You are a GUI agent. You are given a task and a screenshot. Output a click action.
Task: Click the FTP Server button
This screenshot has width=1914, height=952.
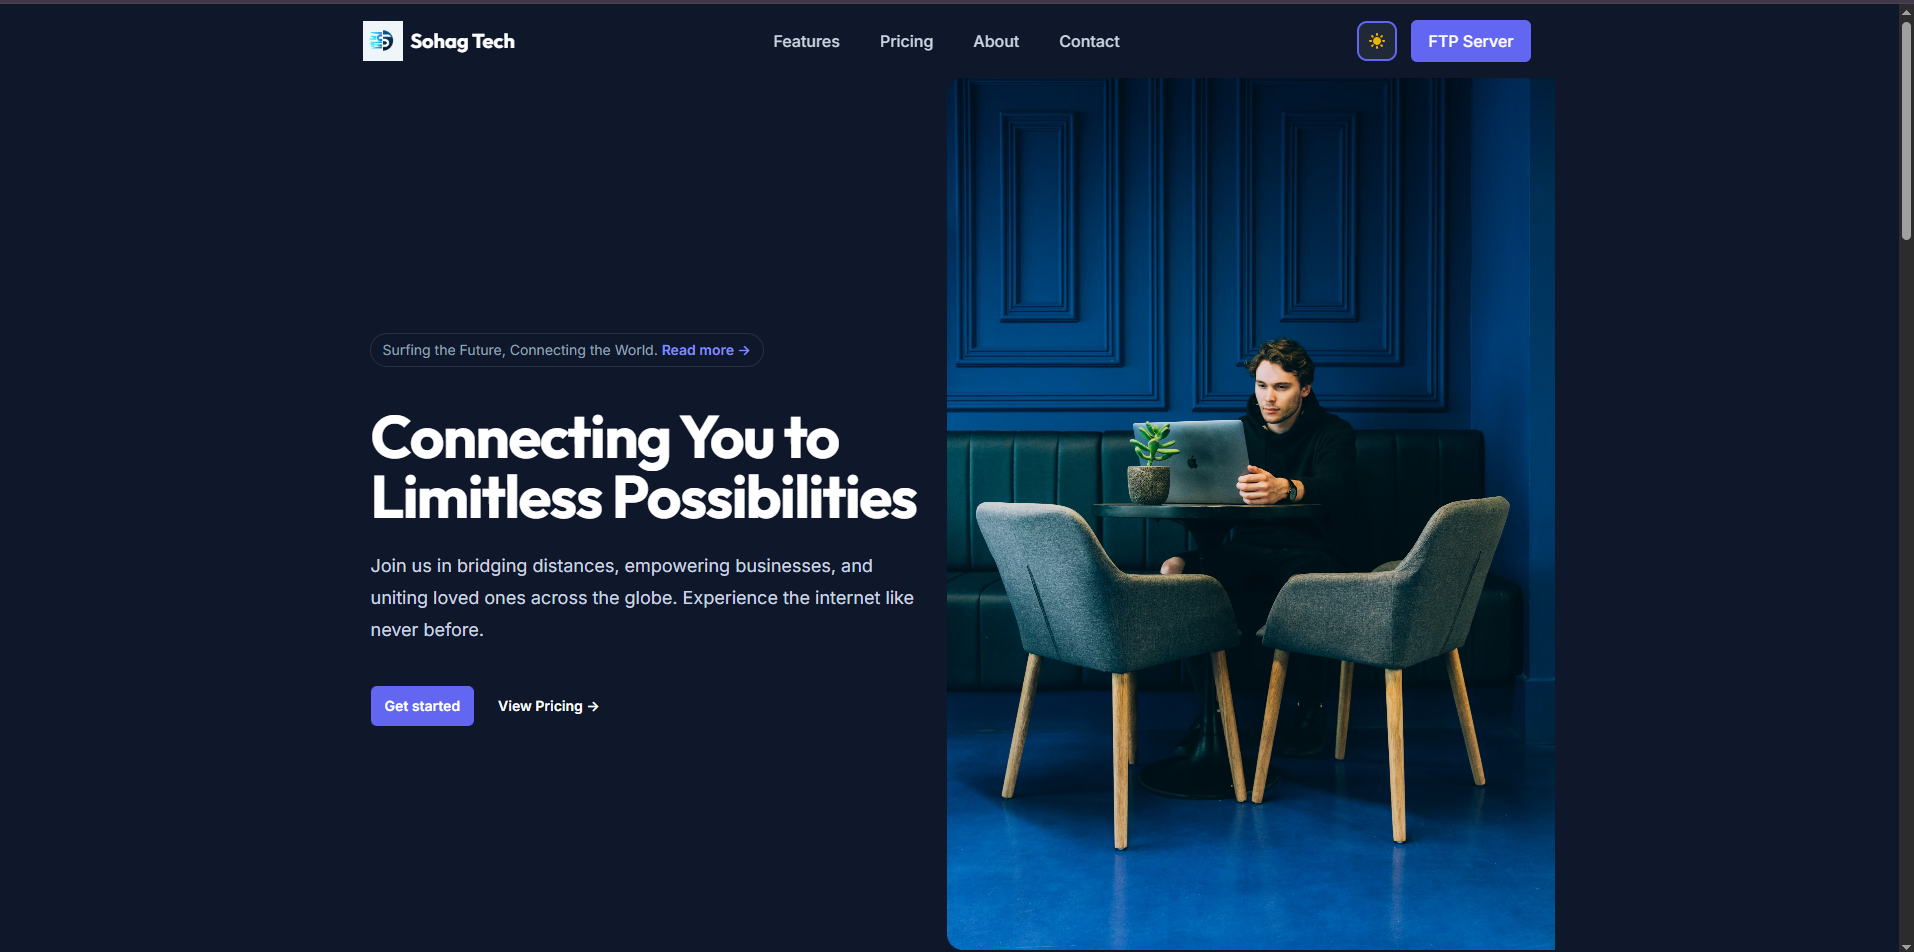pos(1470,41)
